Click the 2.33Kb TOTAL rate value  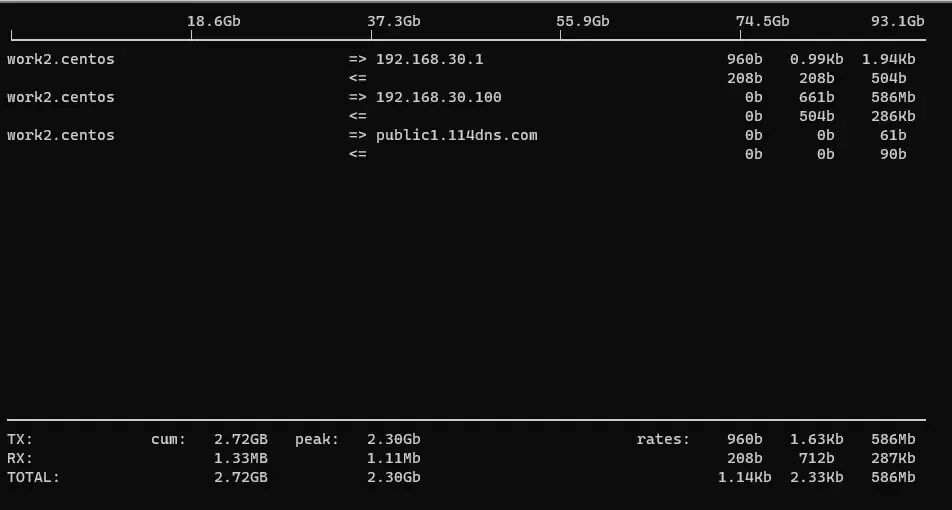(817, 477)
